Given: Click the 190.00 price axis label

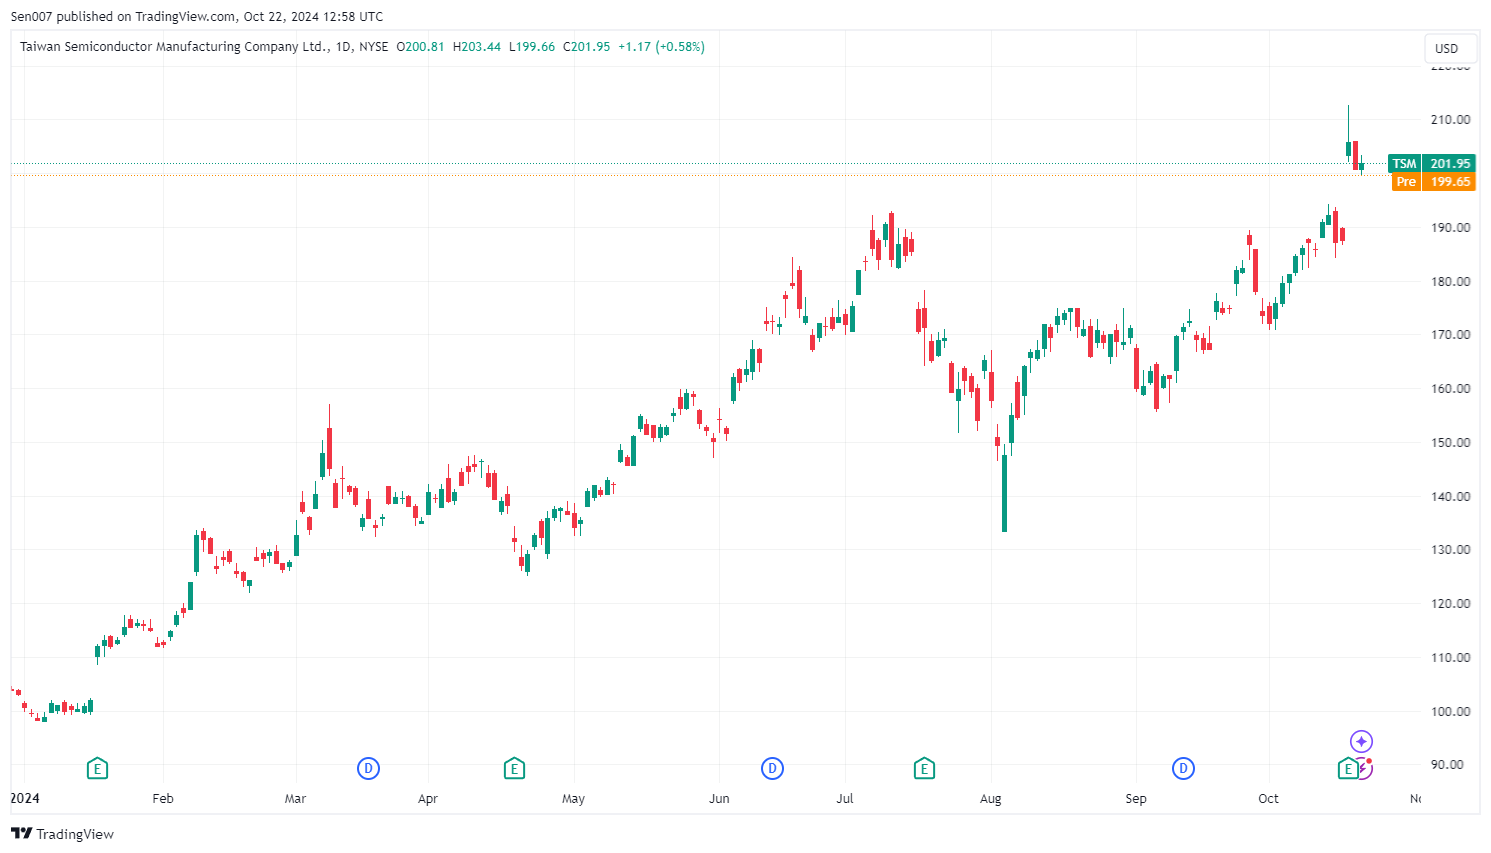Looking at the screenshot, I should (1450, 227).
